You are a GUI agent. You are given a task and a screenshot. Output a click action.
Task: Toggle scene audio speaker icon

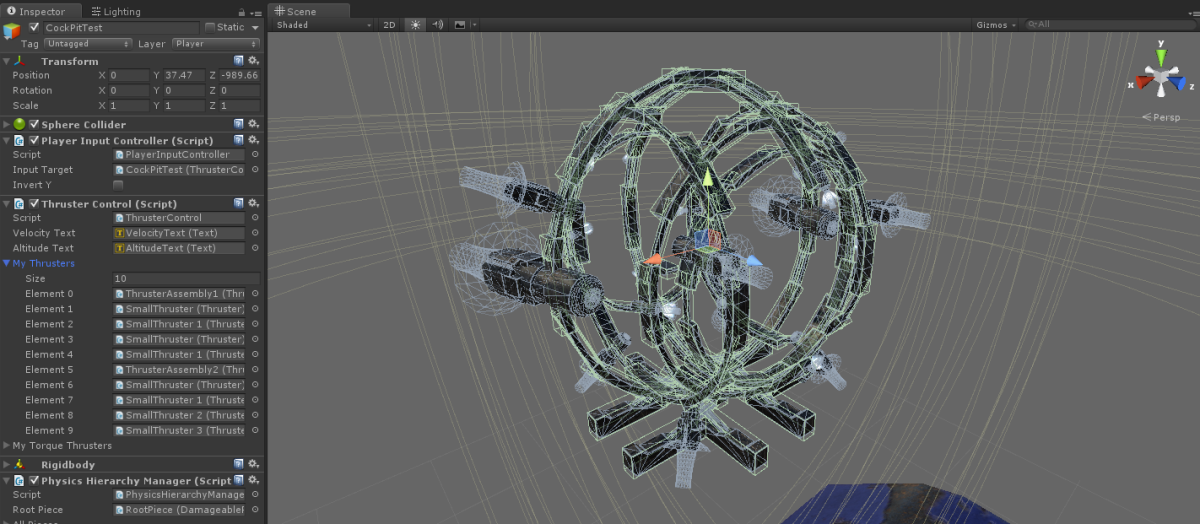point(438,24)
